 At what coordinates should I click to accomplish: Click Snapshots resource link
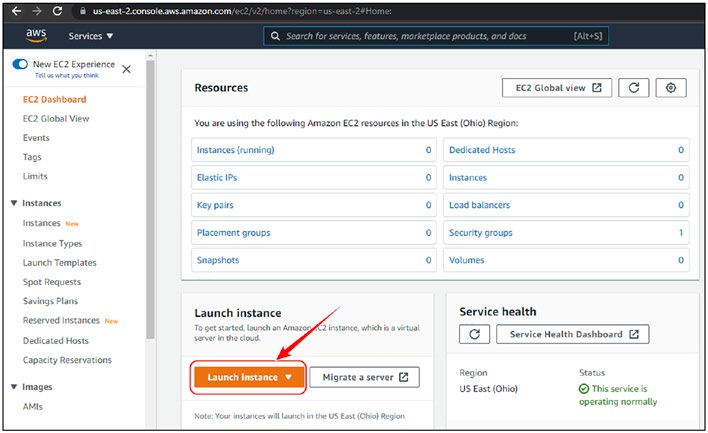click(218, 260)
